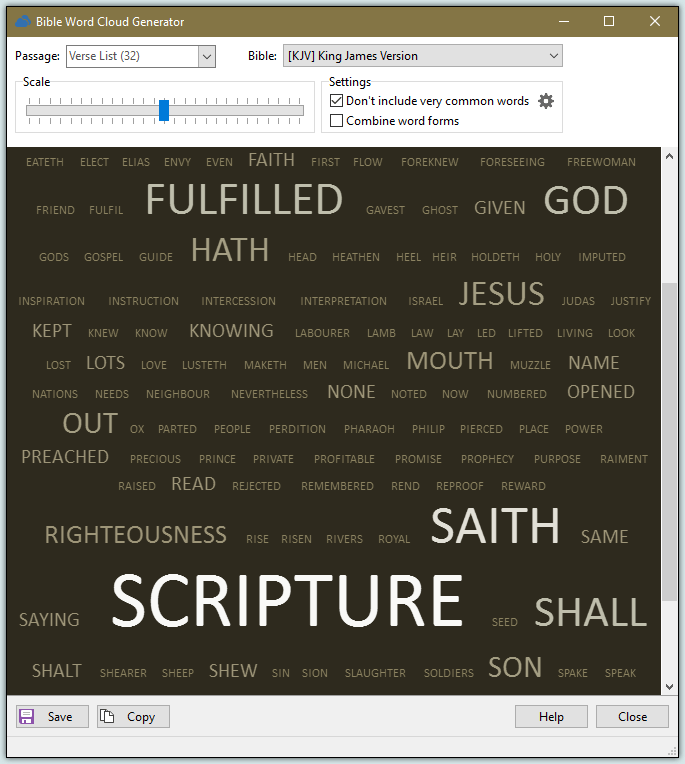The image size is (685, 764).
Task: Click the word FORESEEING in the cloud
Action: pyautogui.click(x=512, y=162)
